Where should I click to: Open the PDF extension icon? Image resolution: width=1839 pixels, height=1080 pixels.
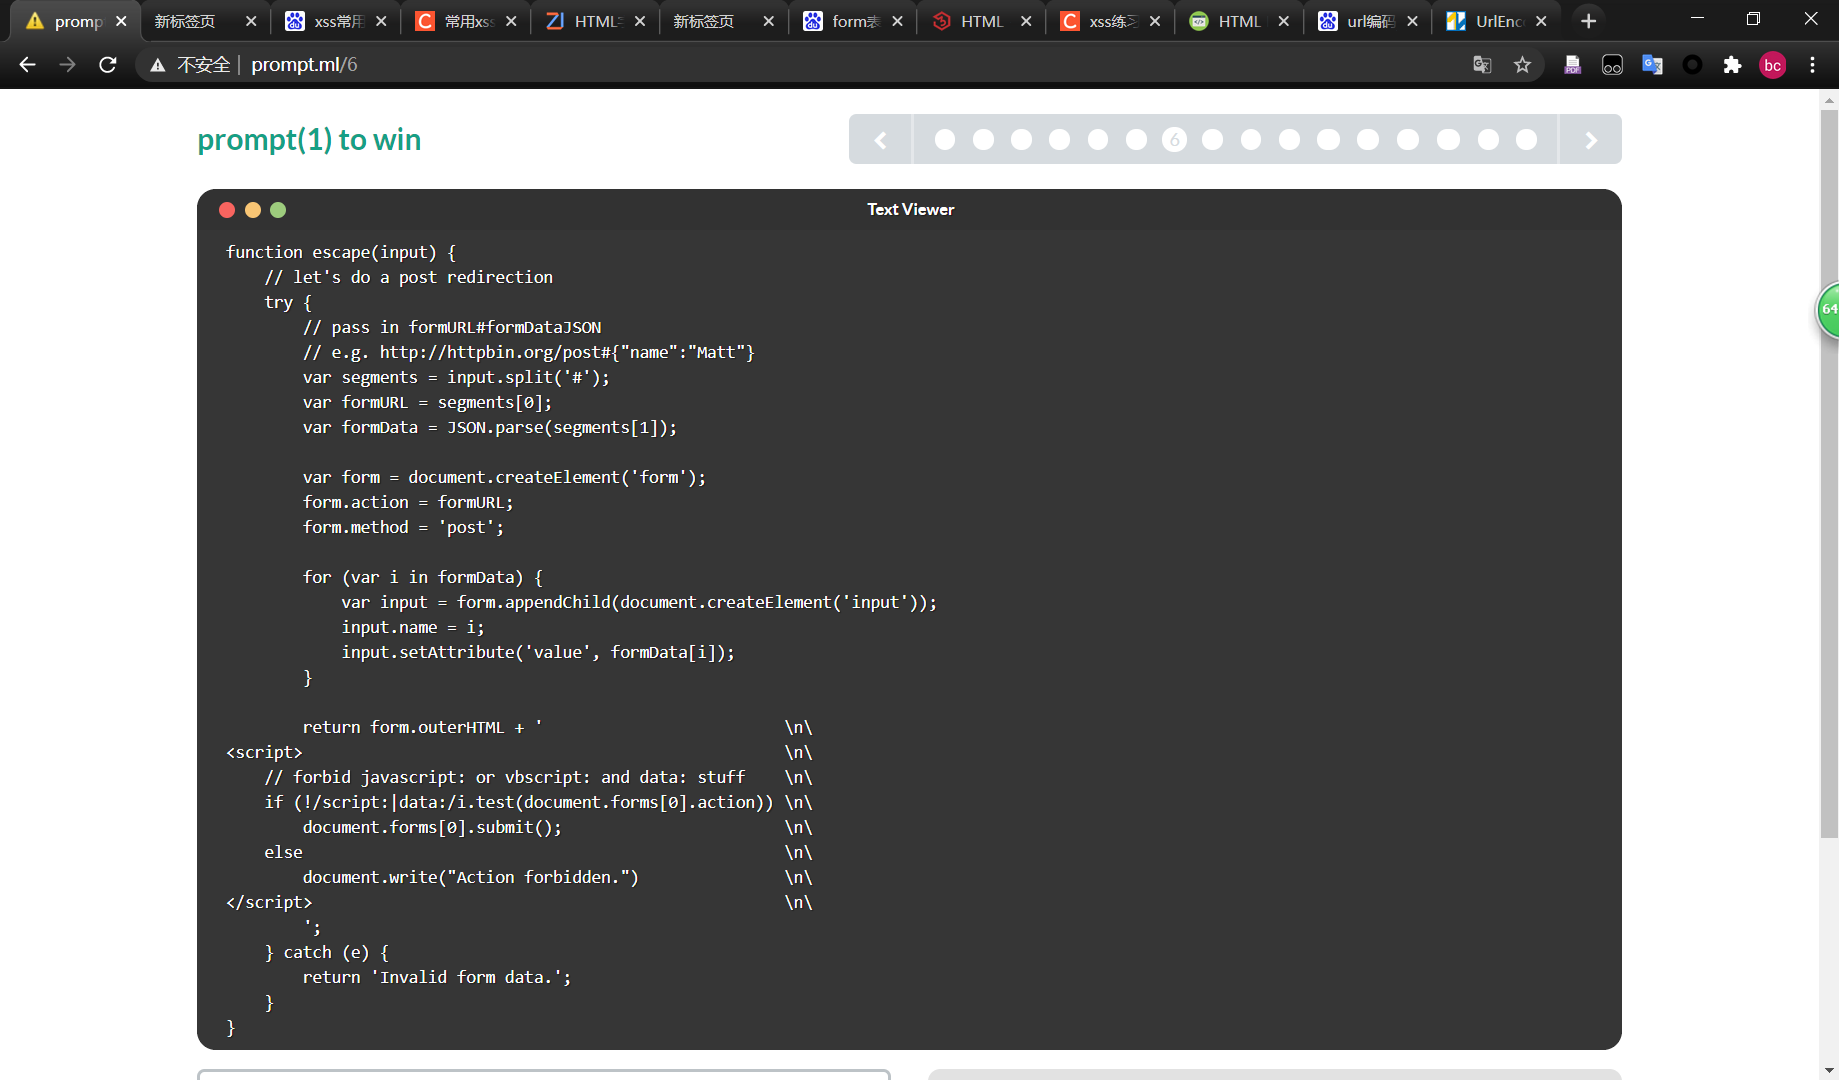click(x=1572, y=65)
